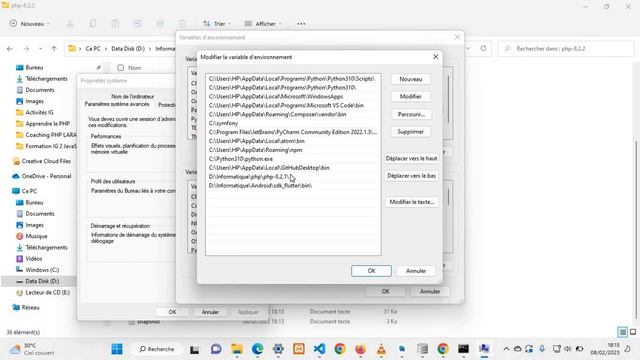
Task: Open the Afficher view dropdown
Action: pyautogui.click(x=263, y=24)
